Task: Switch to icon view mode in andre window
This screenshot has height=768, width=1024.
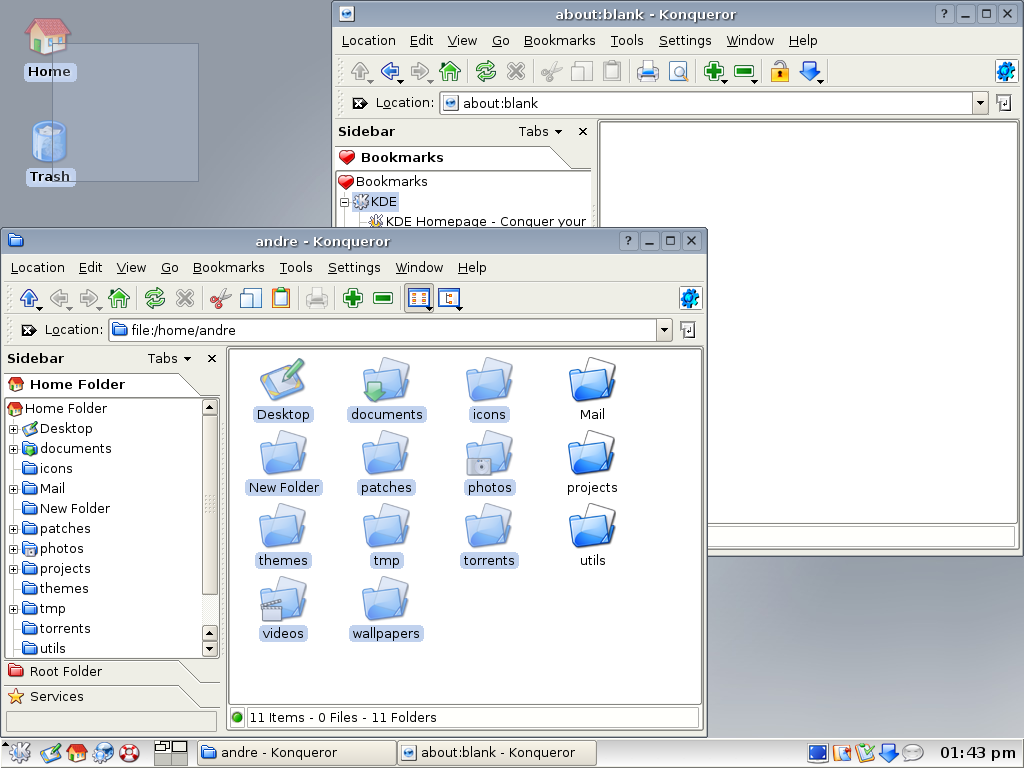Action: pyautogui.click(x=419, y=298)
